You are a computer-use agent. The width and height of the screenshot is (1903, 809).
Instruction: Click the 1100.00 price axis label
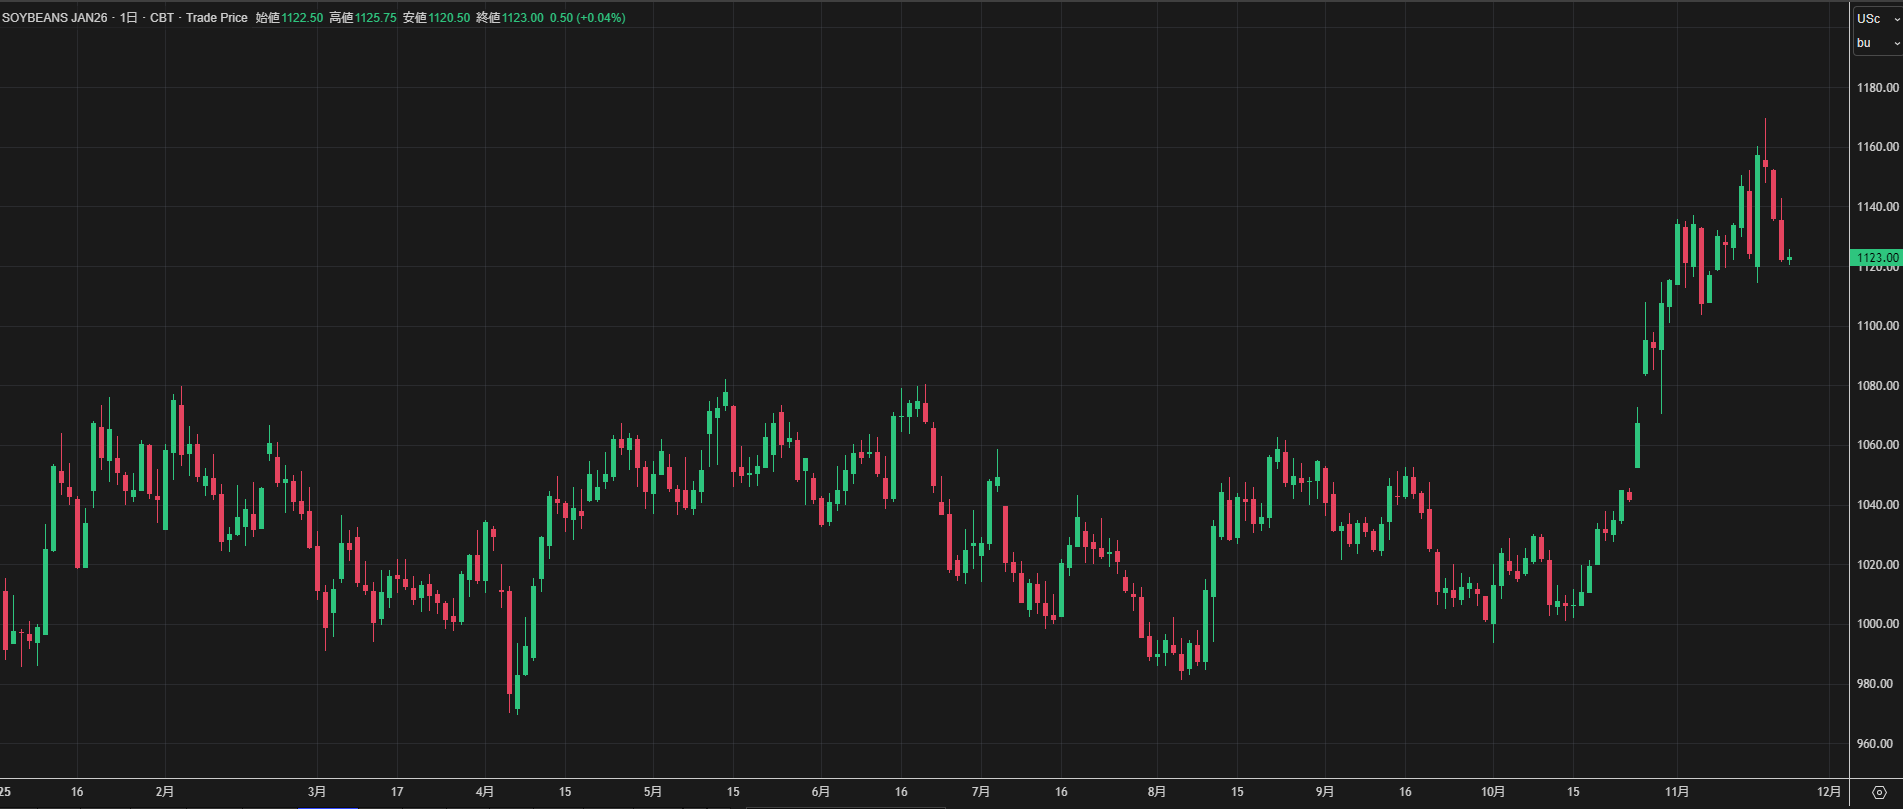1877,326
